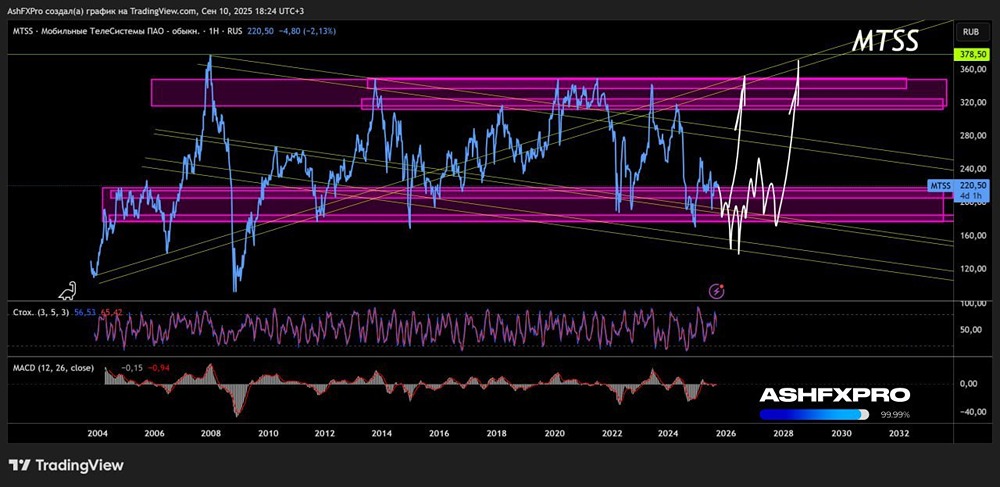Click the 50,00 stochastic axis label
This screenshot has height=487, width=1000.
tap(973, 330)
